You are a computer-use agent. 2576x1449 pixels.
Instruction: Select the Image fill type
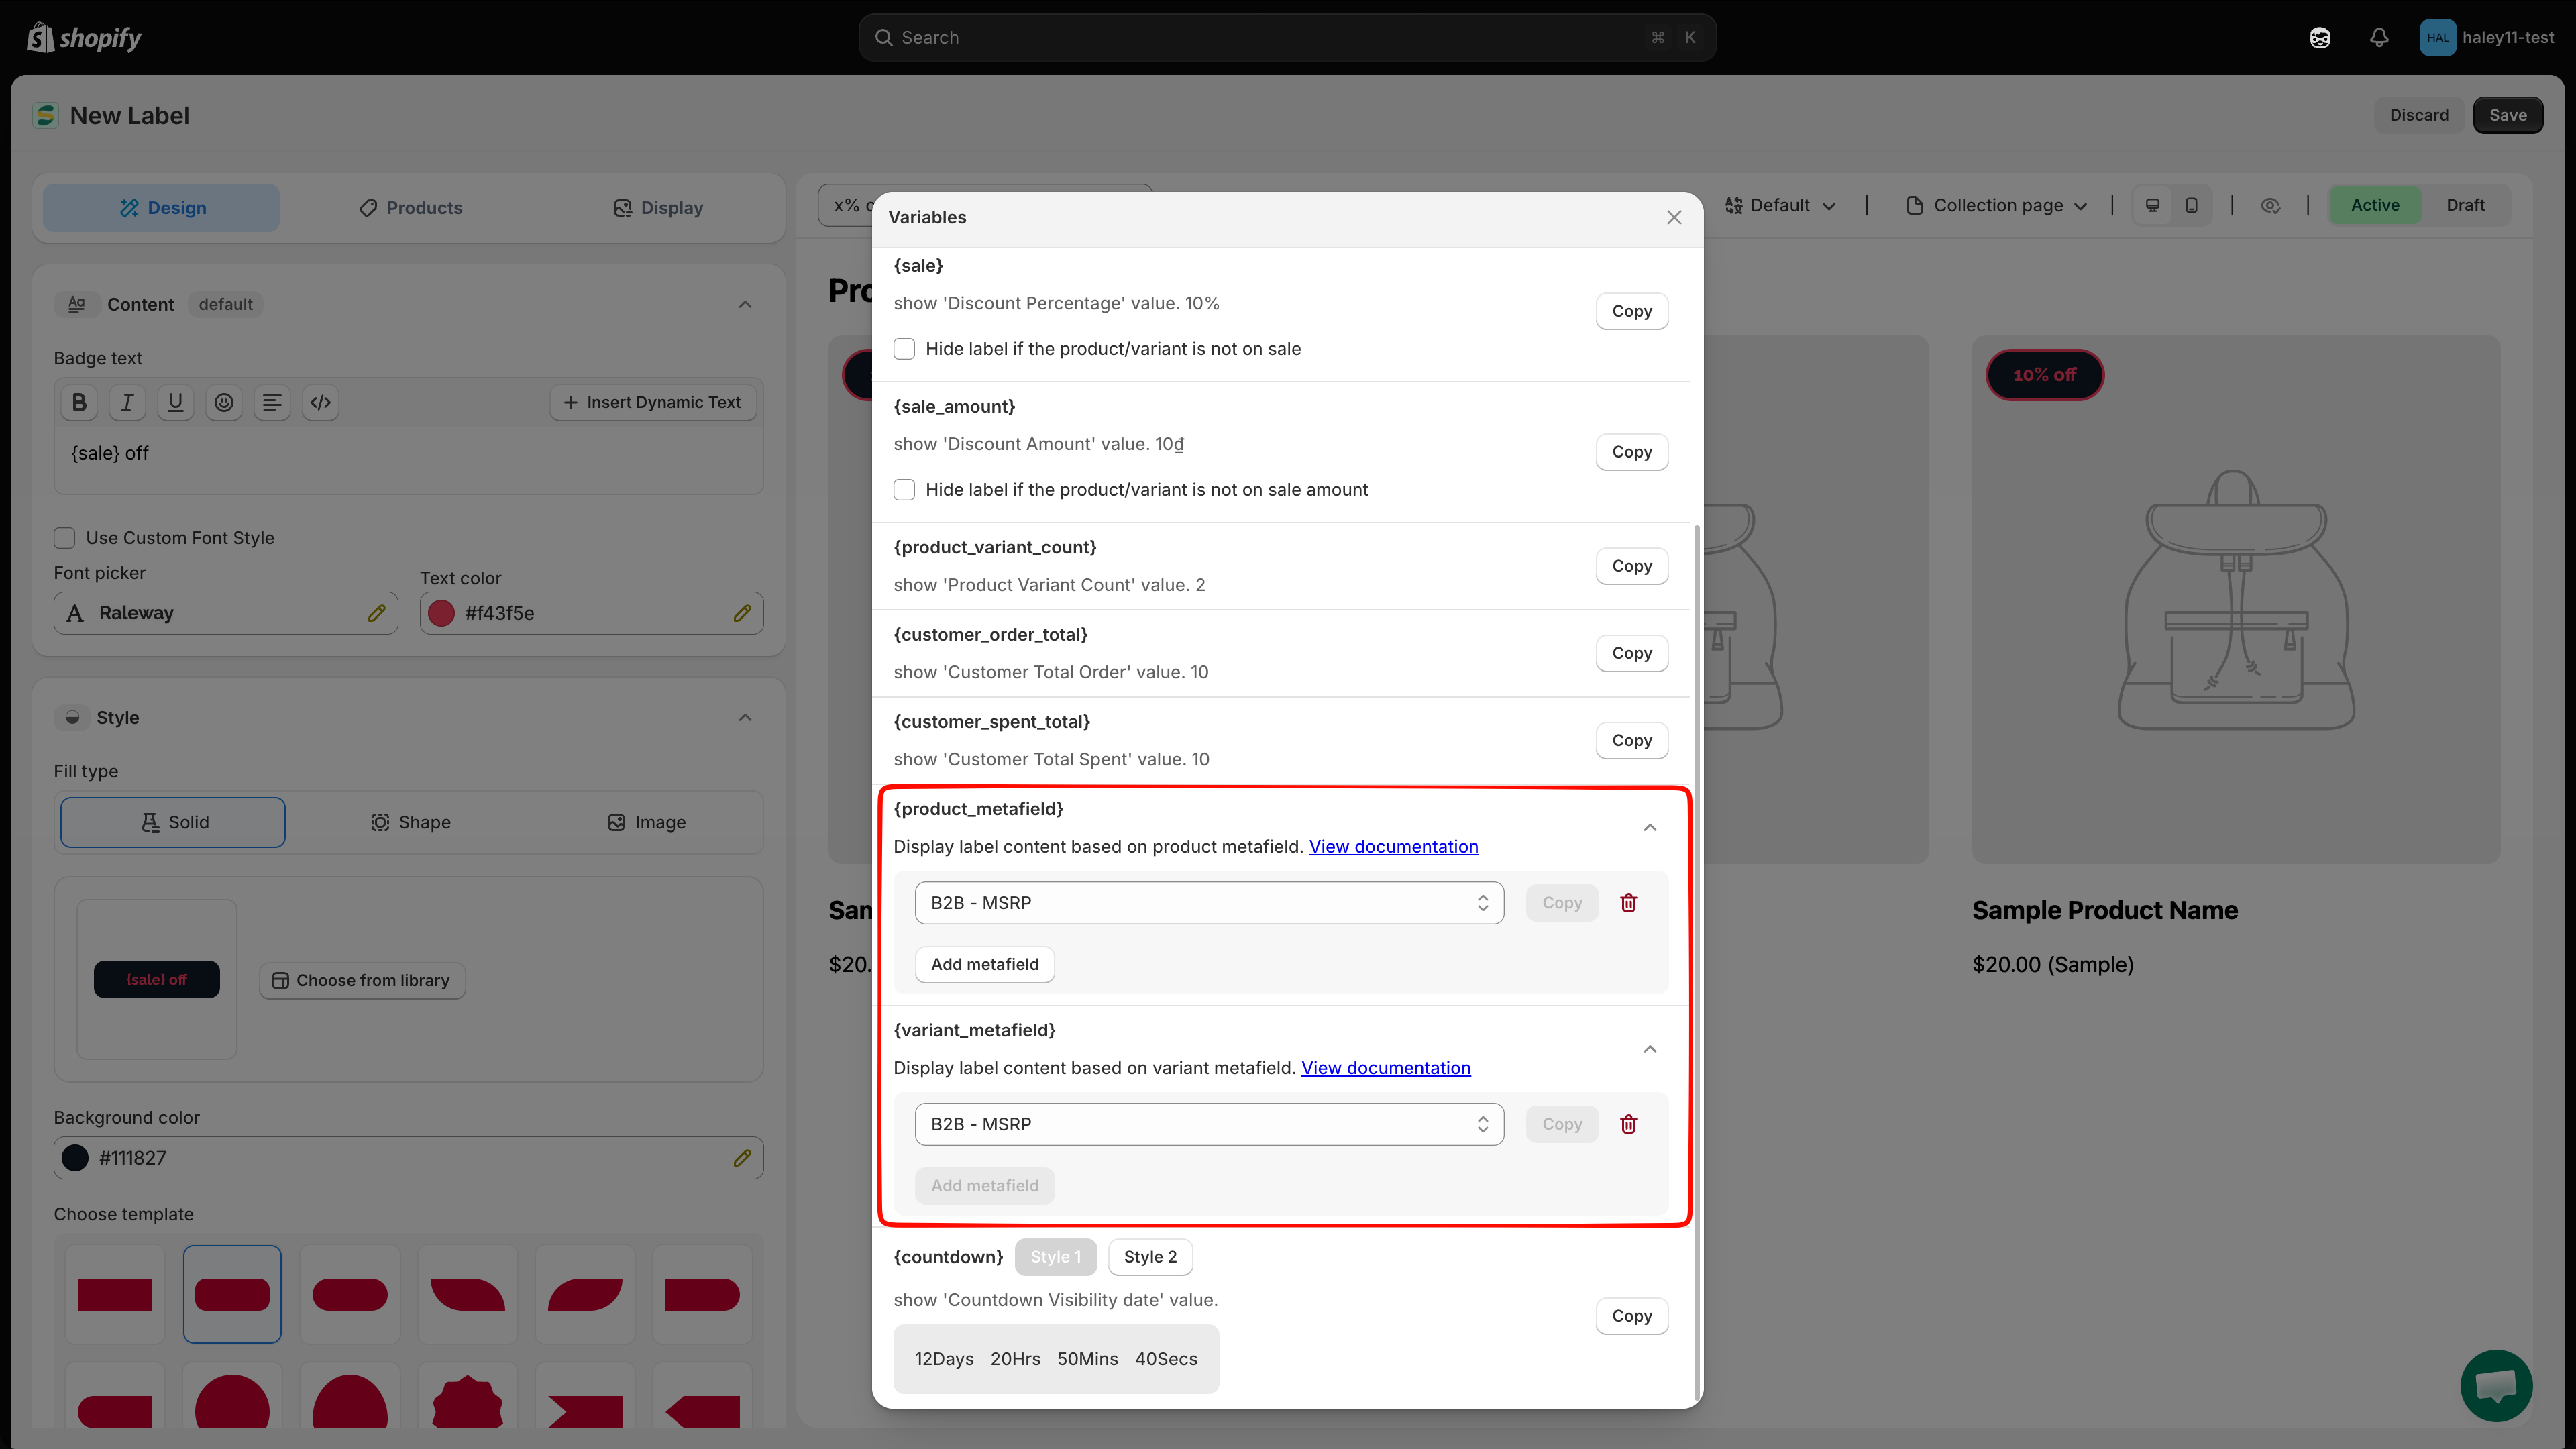(646, 822)
